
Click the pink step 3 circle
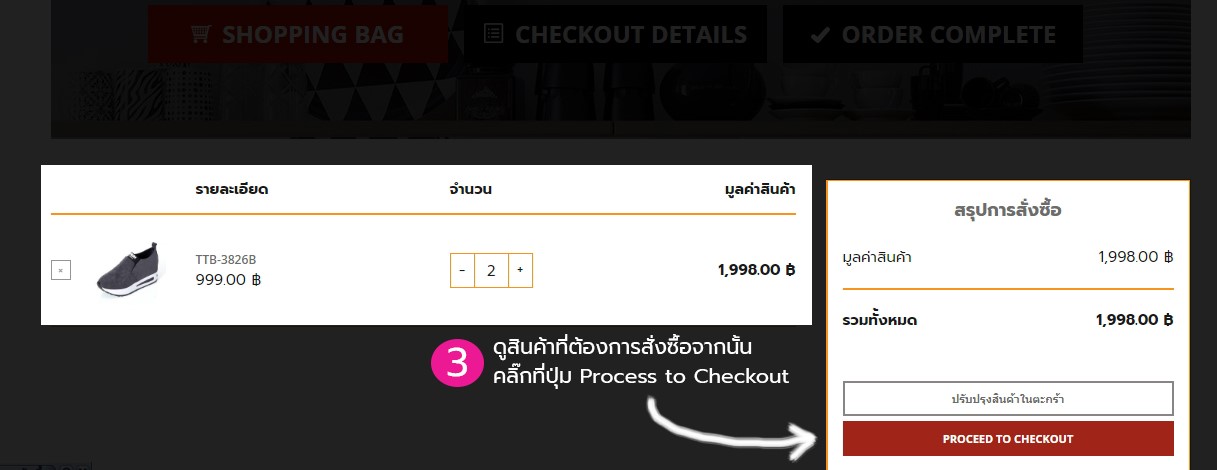click(457, 363)
